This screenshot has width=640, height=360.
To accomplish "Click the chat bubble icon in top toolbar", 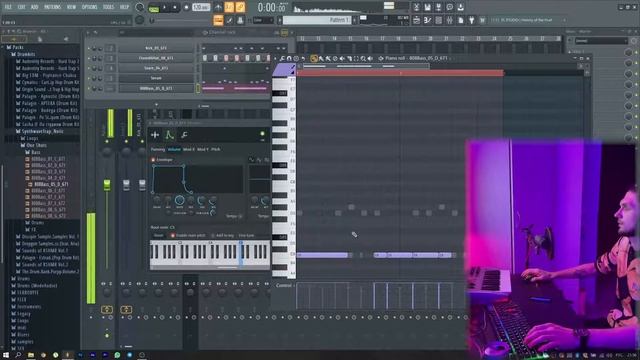I will (449, 7).
